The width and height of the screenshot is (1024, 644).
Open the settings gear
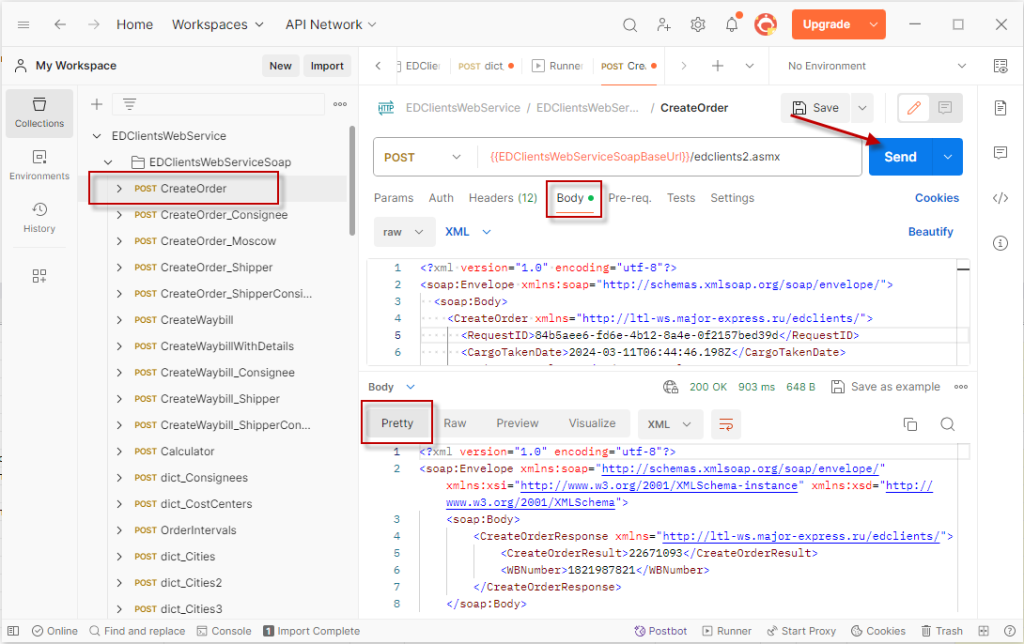(x=697, y=25)
